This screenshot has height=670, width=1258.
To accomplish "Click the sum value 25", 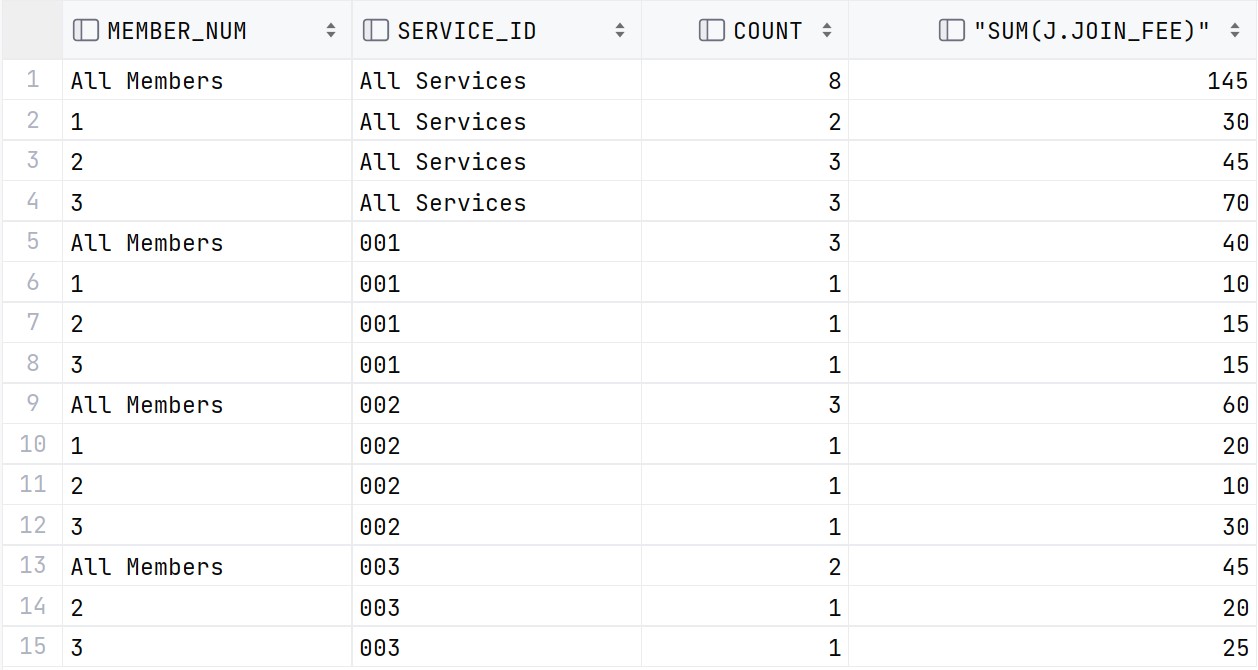I will click(1053, 647).
